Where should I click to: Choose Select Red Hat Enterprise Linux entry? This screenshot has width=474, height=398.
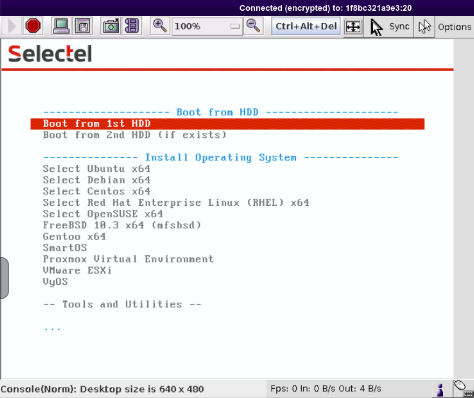(176, 203)
